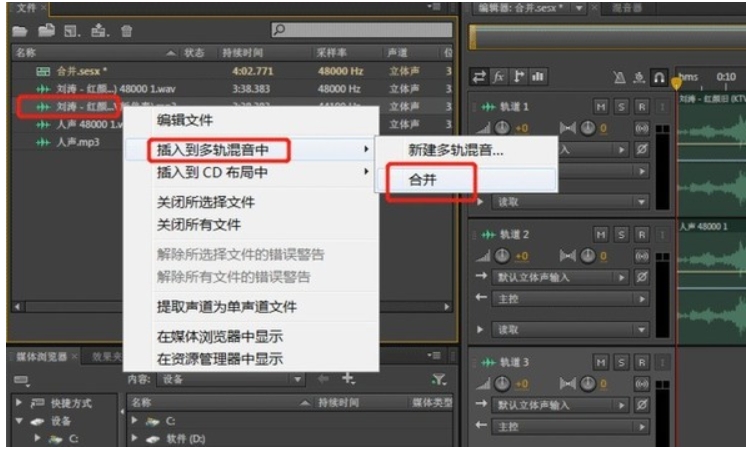746x450 pixels.
Task: Switch to the 媒体浏览器 tab
Action: (x=42, y=357)
